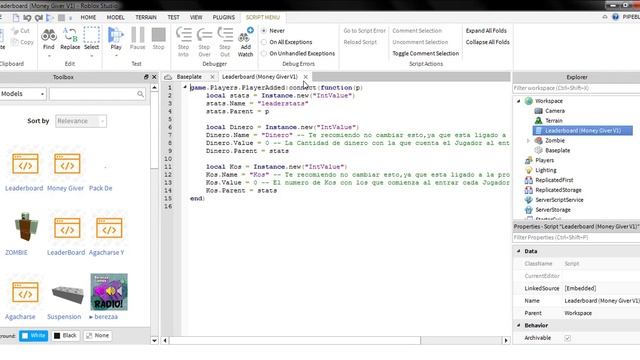This screenshot has width=640, height=360.
Task: Click the Select tool in ribbon
Action: coord(91,39)
